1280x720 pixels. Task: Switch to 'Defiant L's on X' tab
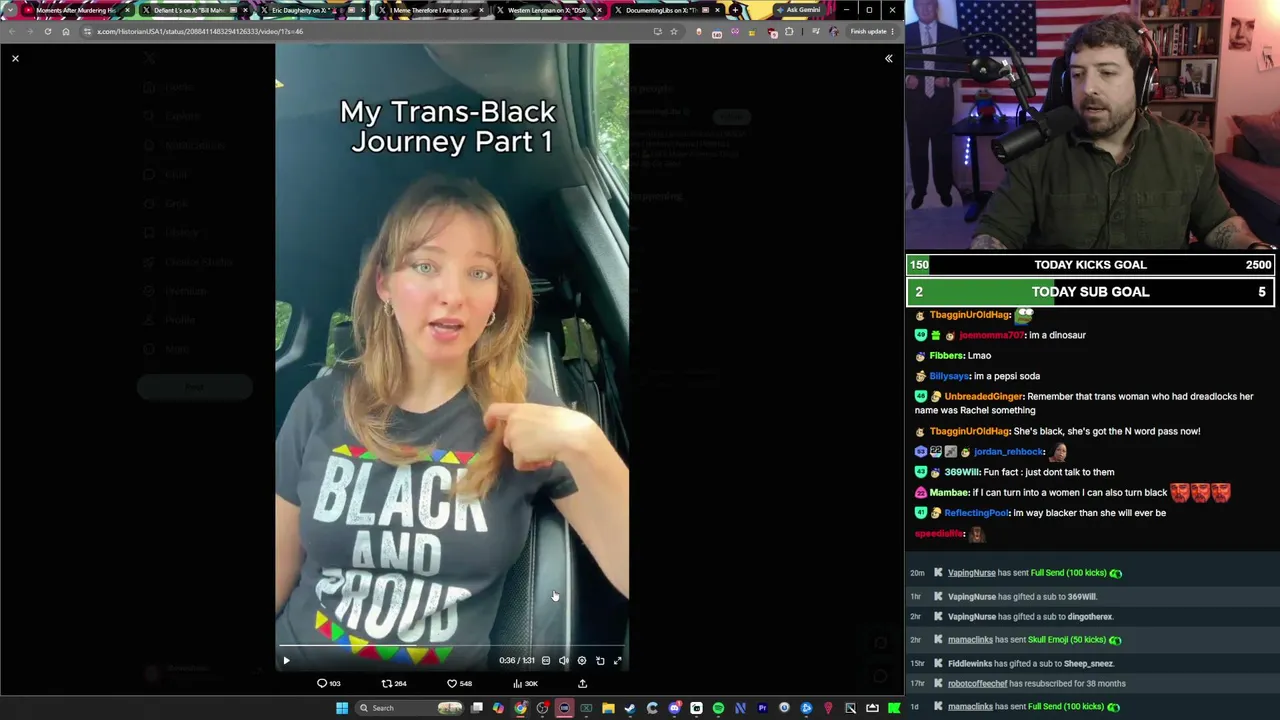[x=194, y=10]
